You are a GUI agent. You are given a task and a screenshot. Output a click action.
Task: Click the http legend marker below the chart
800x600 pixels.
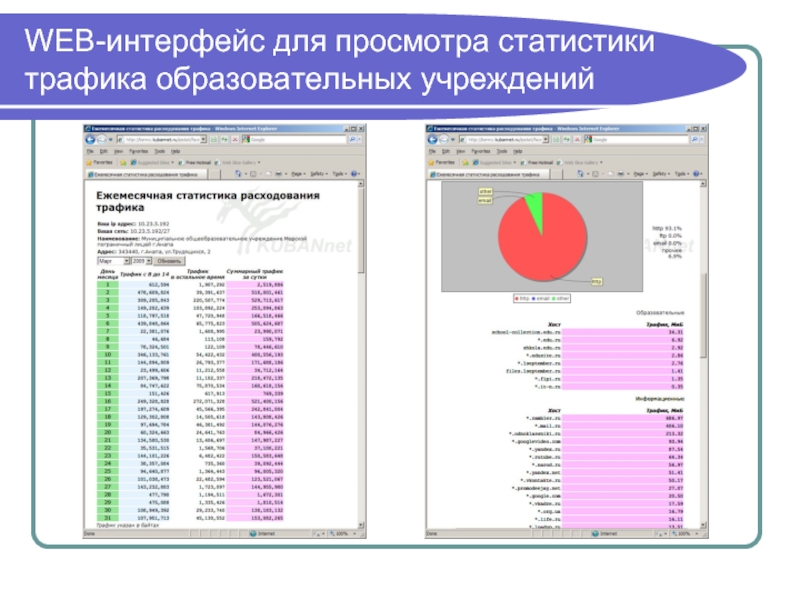(x=517, y=298)
